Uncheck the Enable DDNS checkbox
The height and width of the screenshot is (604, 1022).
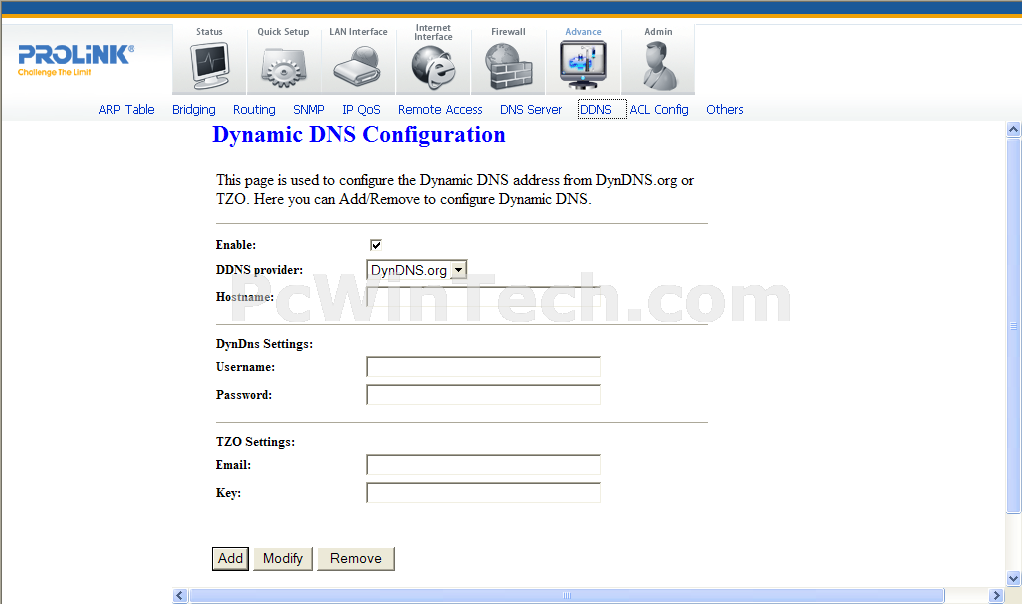point(375,245)
